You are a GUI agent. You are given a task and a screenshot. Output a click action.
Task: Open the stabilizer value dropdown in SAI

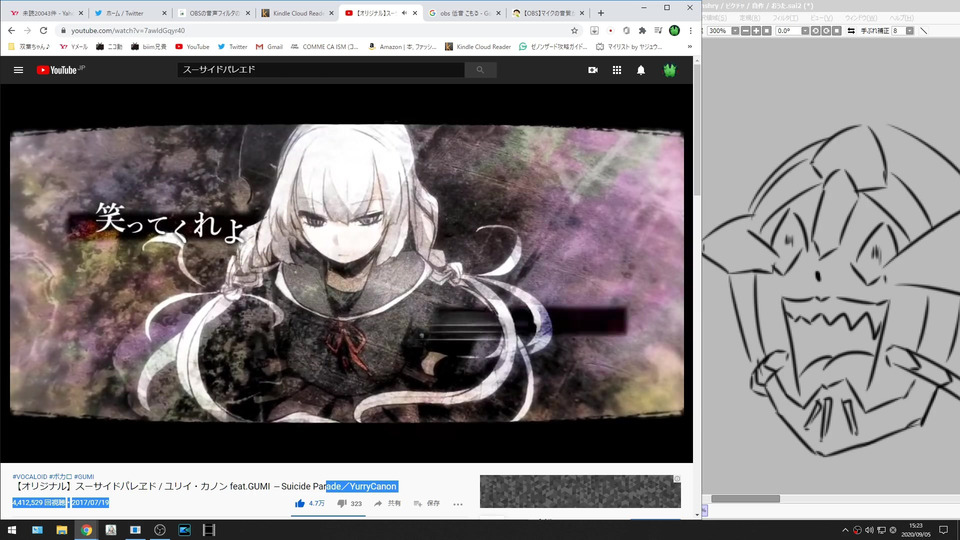pyautogui.click(x=910, y=31)
